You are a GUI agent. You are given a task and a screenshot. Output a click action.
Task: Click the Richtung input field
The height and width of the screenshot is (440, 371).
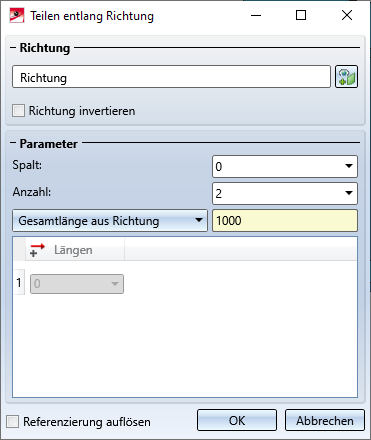171,77
